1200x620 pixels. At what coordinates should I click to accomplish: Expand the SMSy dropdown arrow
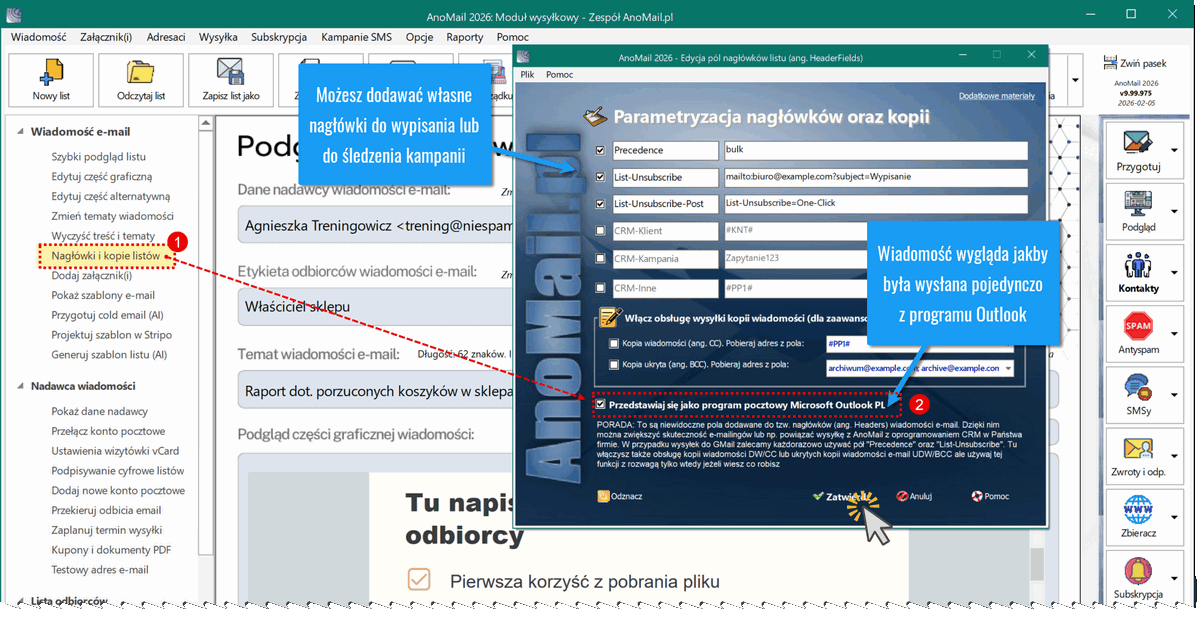point(1174,395)
